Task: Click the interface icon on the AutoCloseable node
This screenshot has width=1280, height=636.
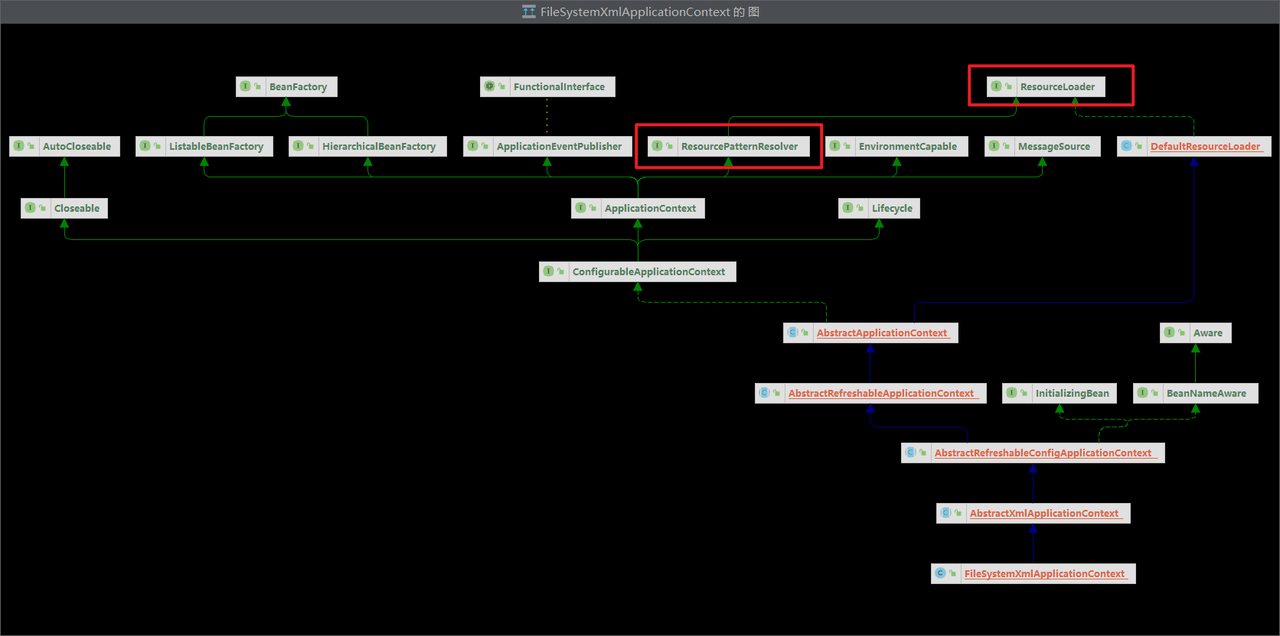Action: point(18,146)
